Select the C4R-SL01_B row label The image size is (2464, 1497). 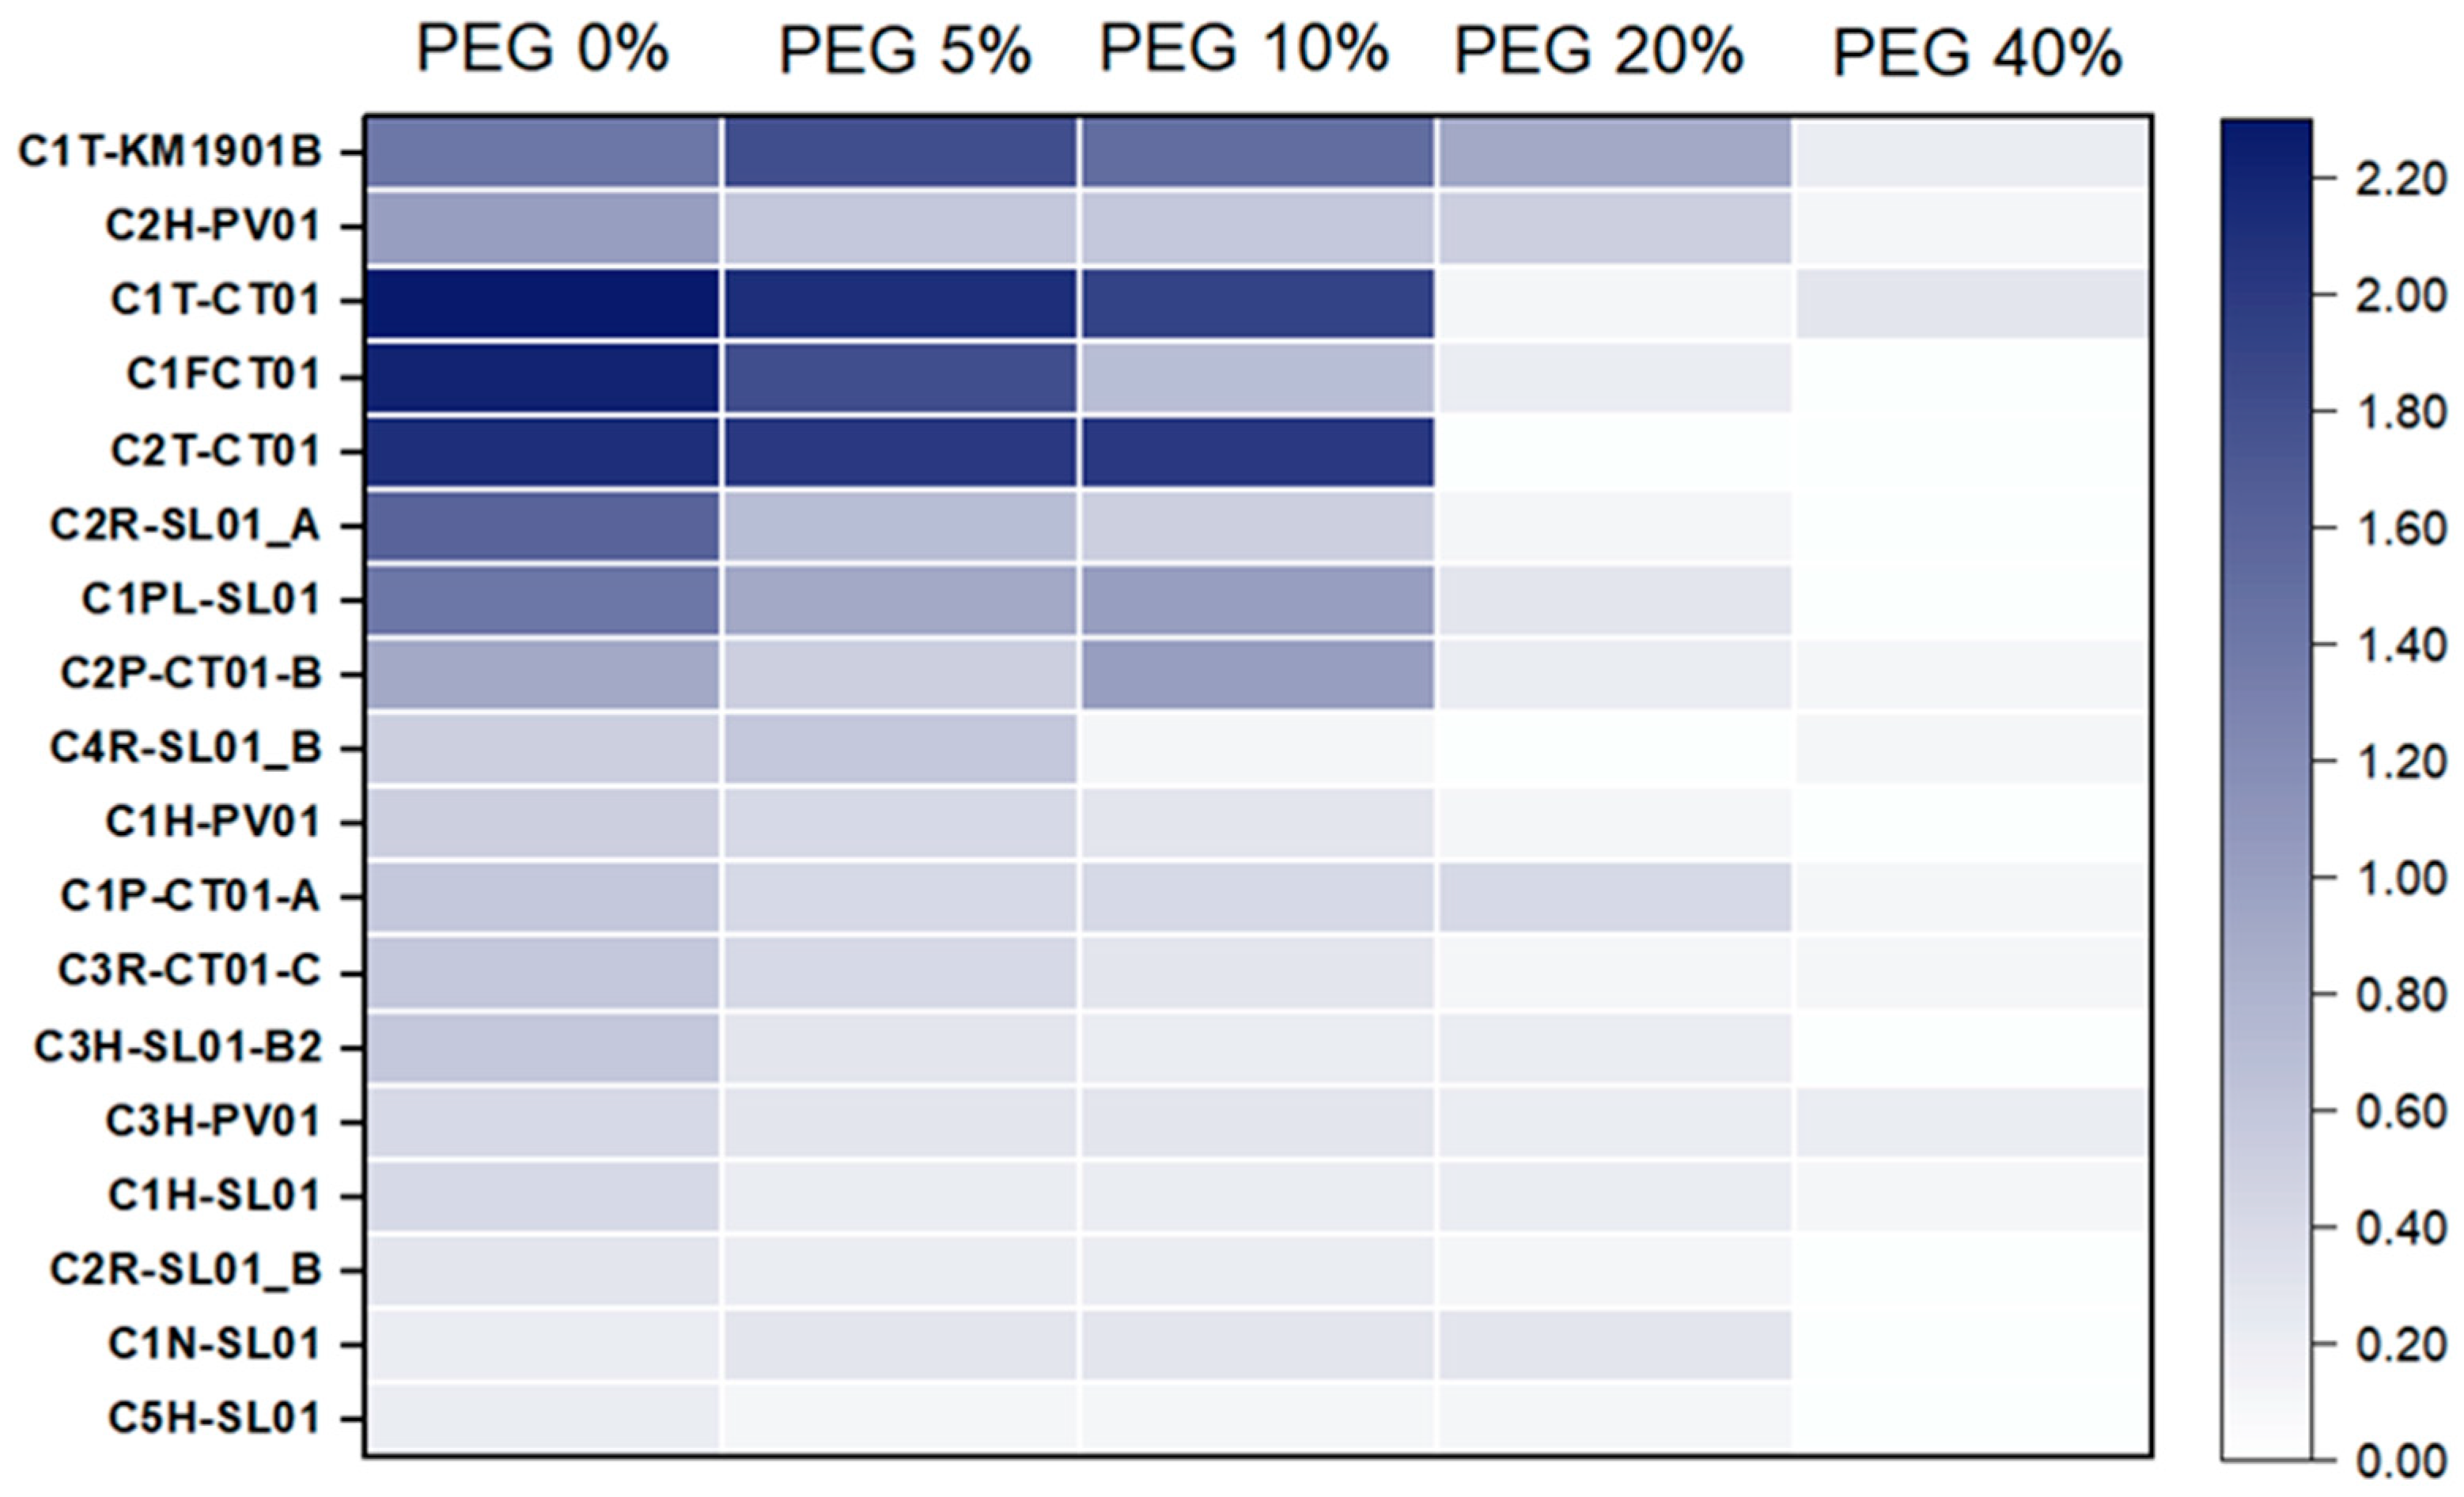click(x=186, y=748)
